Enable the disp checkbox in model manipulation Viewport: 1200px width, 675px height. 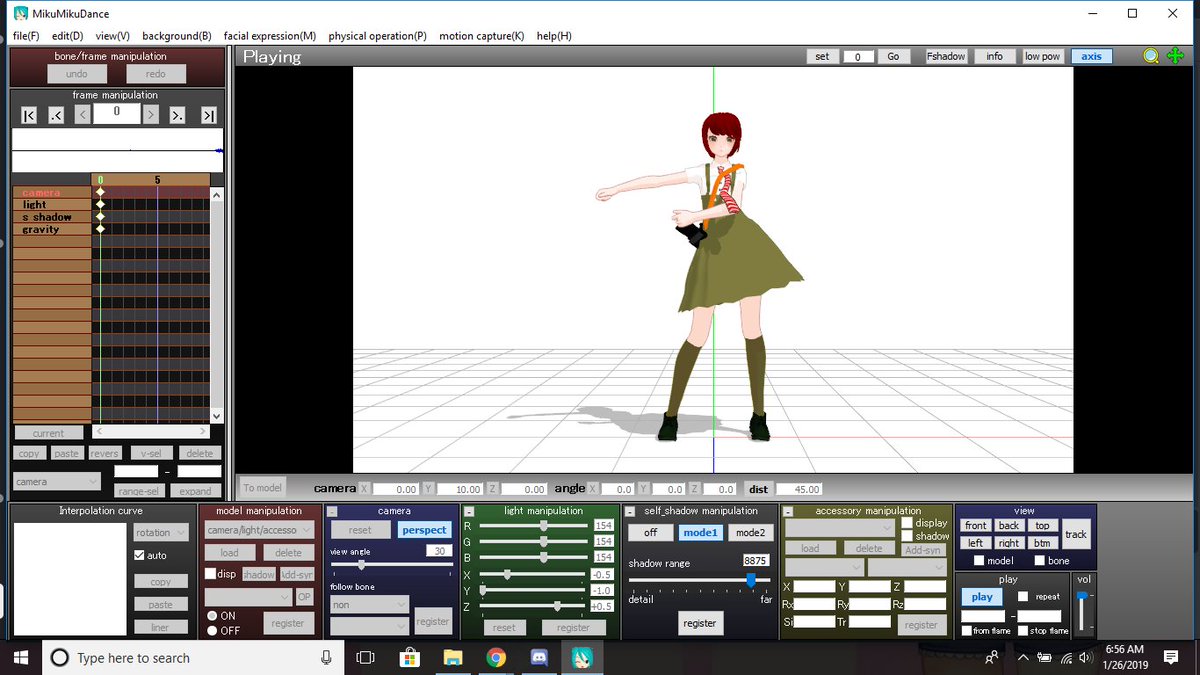210,574
